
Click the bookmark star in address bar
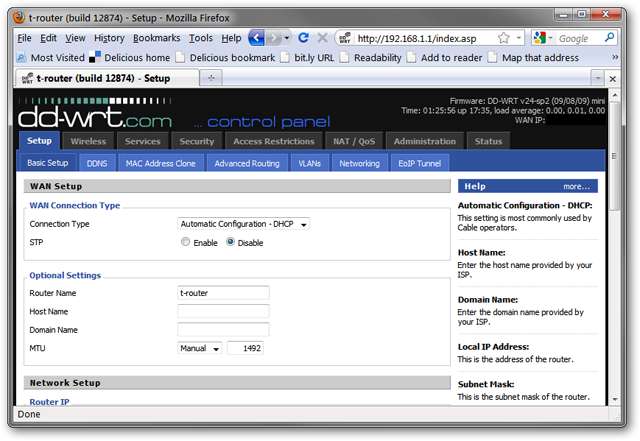[x=505, y=38]
